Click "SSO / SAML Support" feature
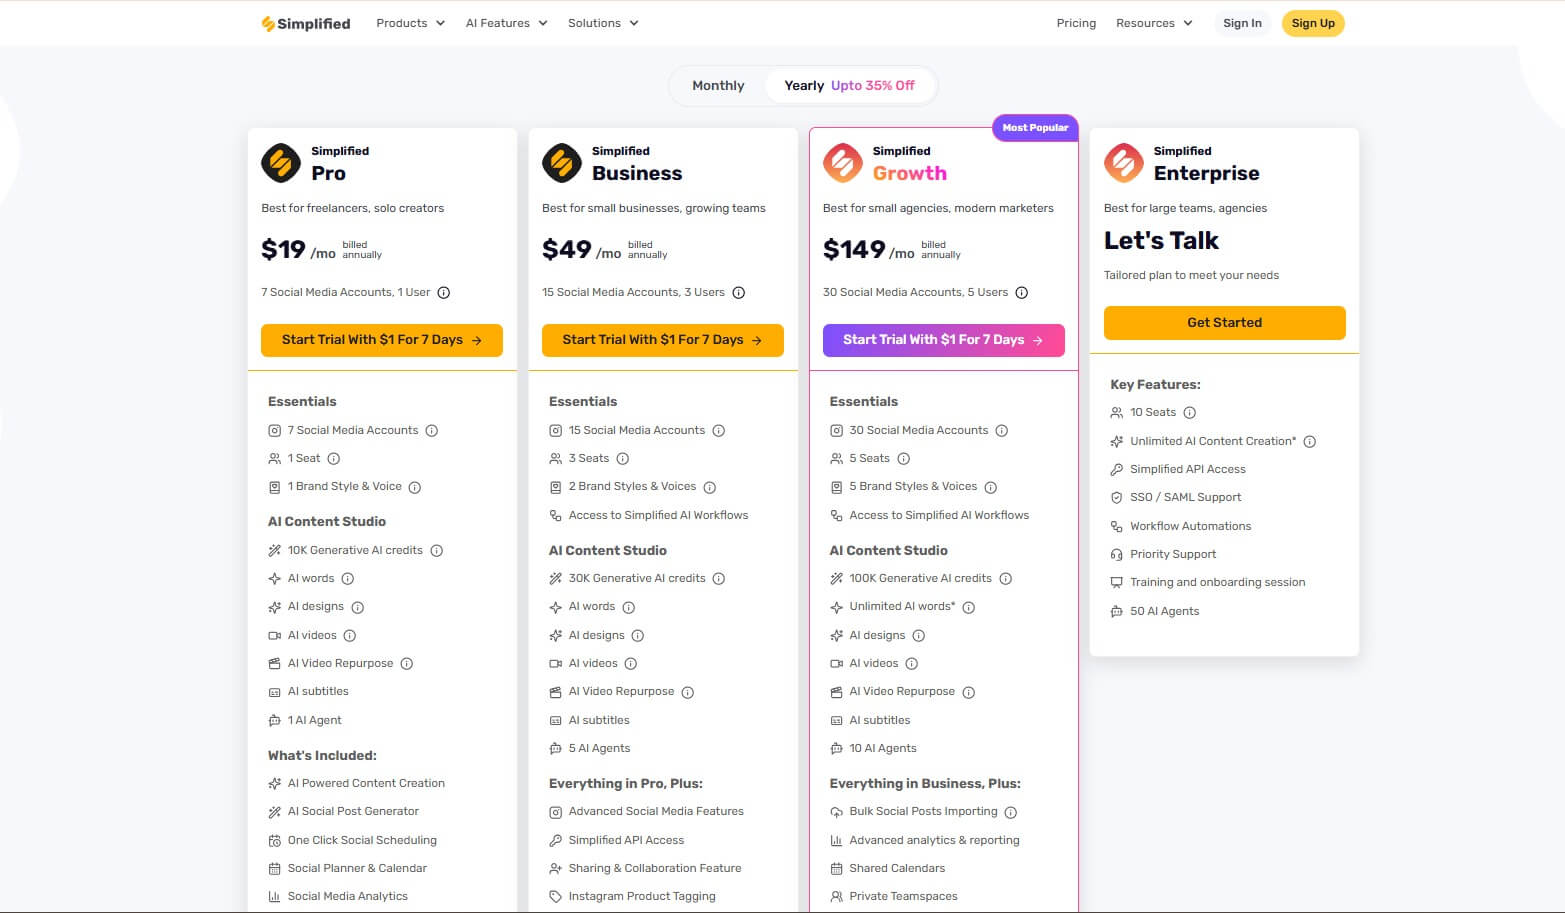 1186,497
